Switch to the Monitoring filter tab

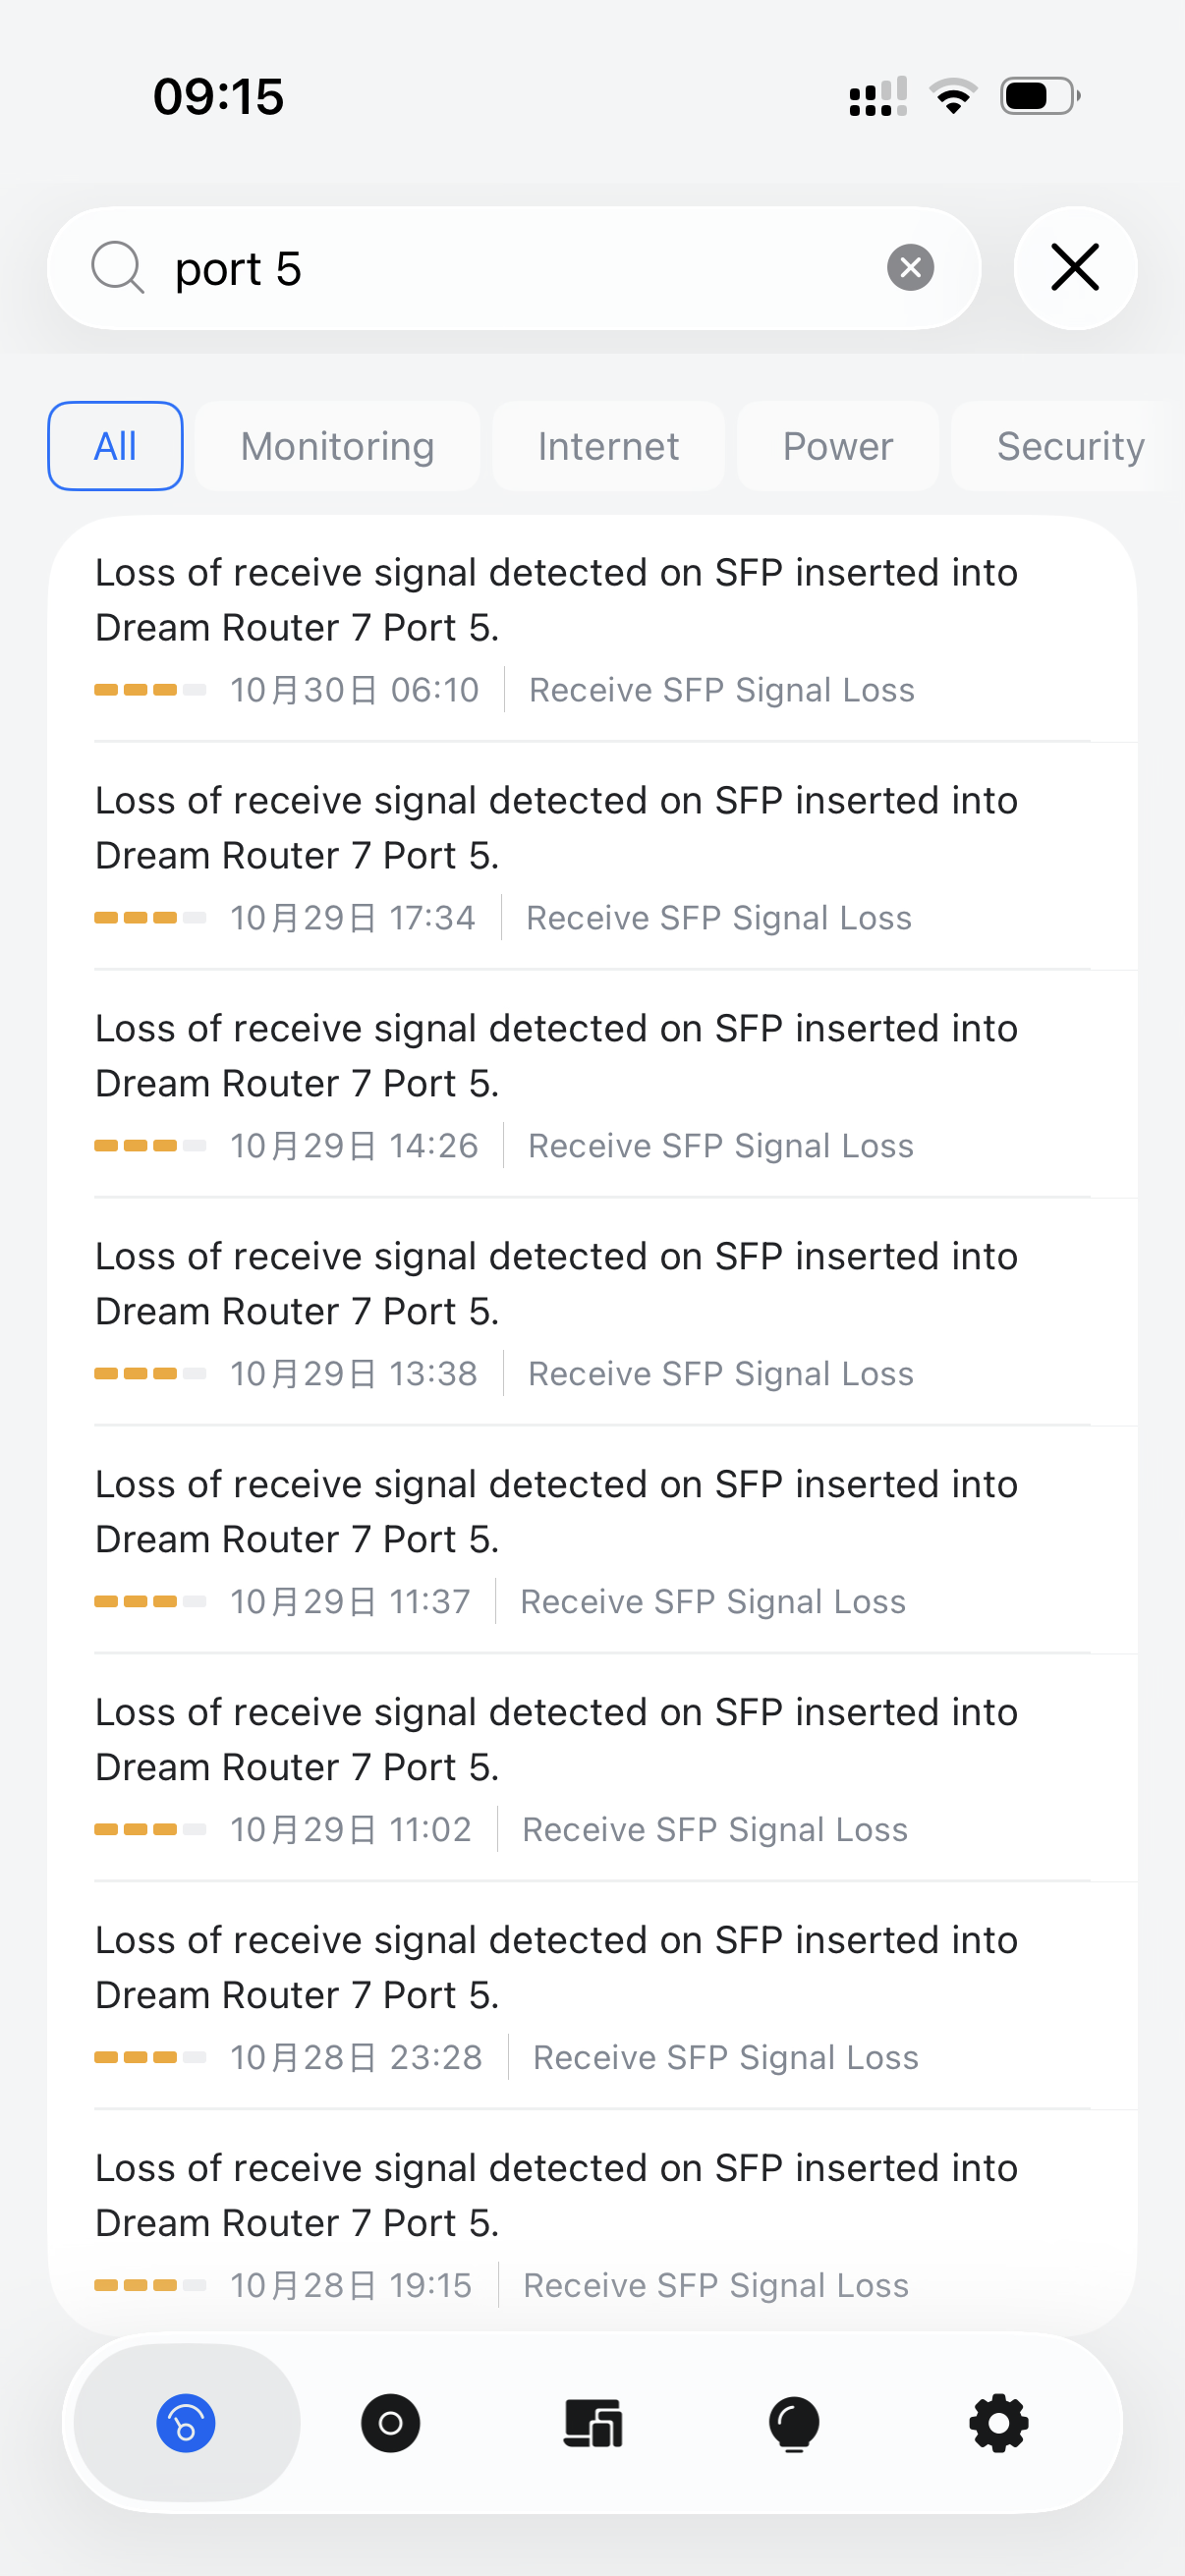(x=337, y=446)
